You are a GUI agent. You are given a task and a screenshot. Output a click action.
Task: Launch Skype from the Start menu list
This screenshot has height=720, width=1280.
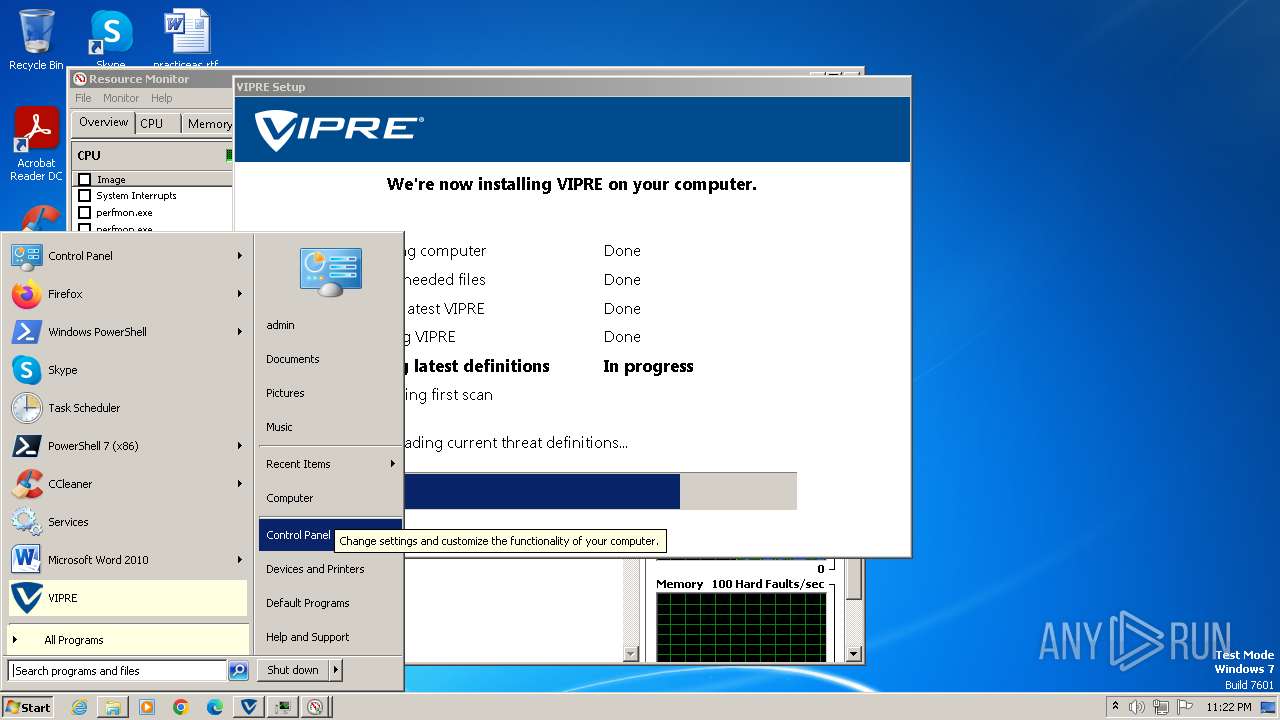tap(27, 370)
